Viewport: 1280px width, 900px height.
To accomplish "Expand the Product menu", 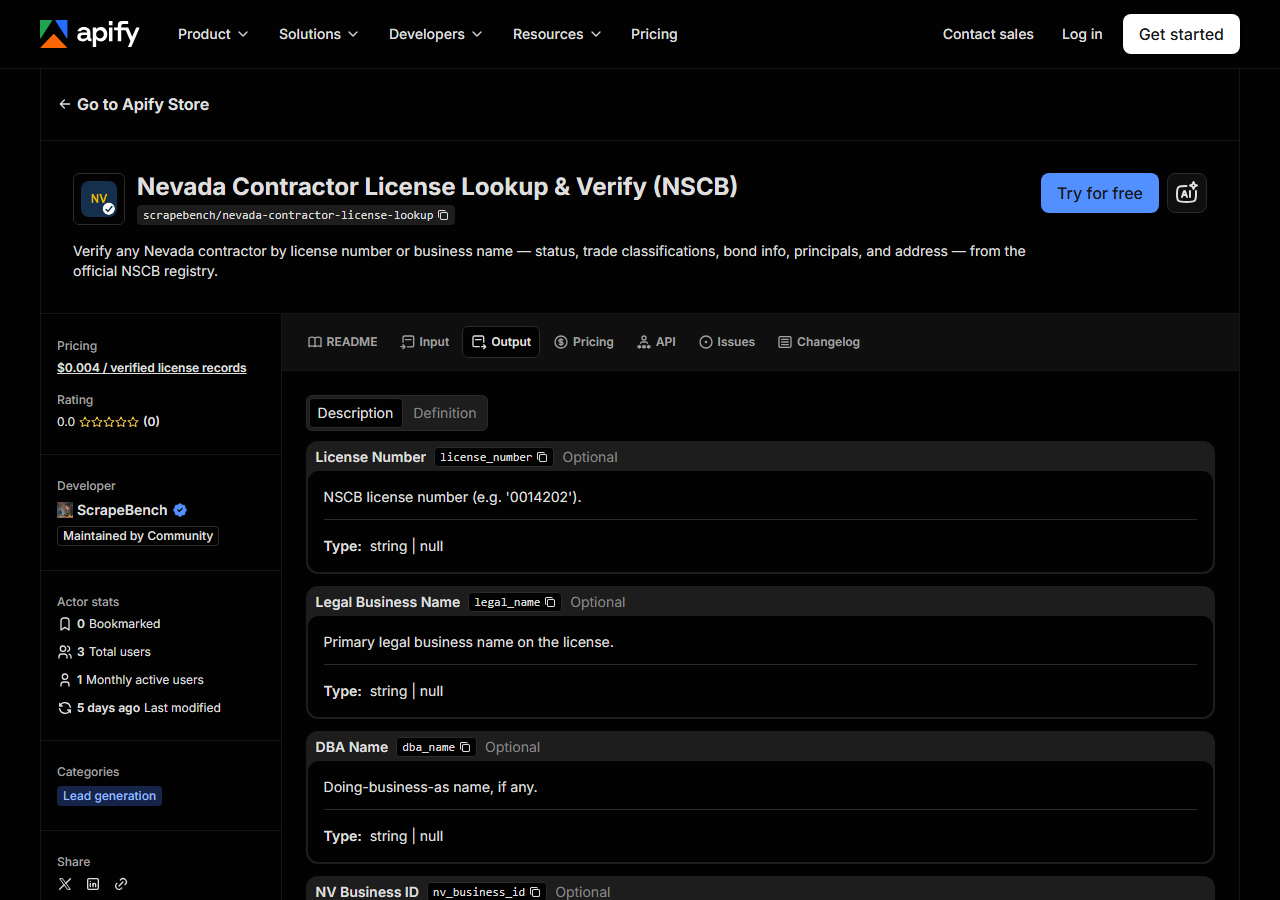I will tap(213, 34).
